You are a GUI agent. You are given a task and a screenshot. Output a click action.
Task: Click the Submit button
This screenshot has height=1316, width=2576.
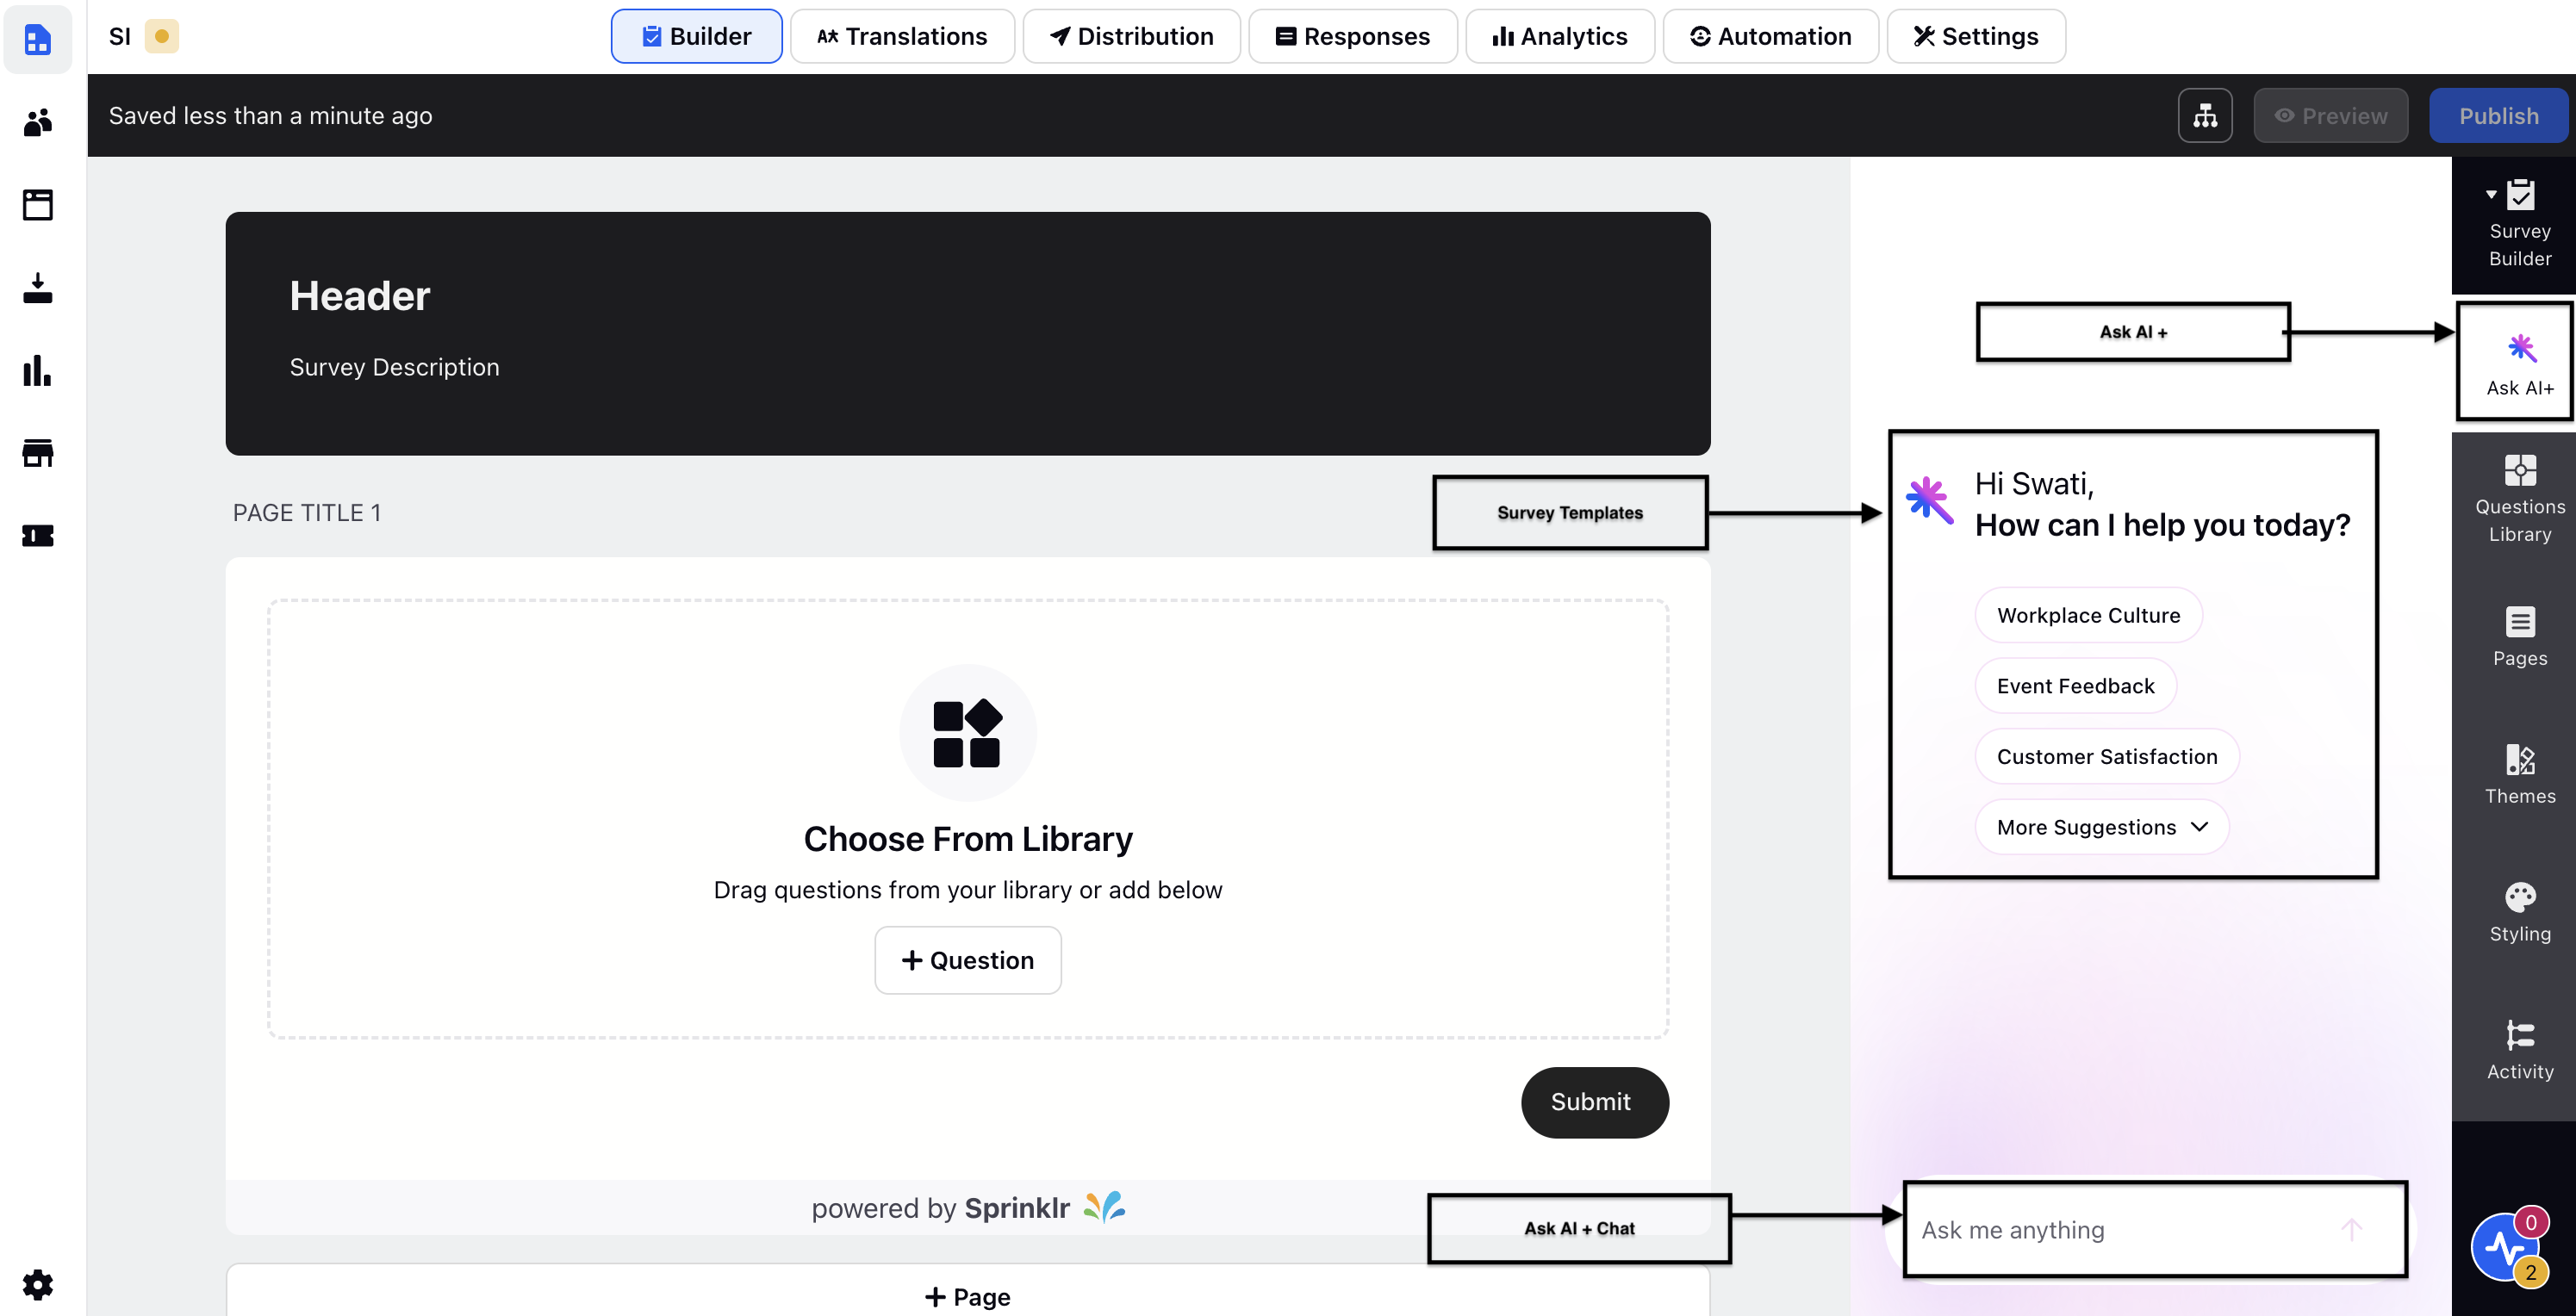[x=1594, y=1102]
